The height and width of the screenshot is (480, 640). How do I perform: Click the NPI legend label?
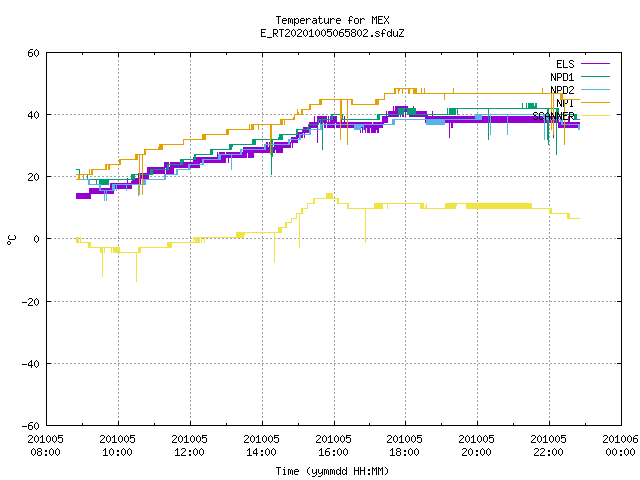tap(565, 103)
